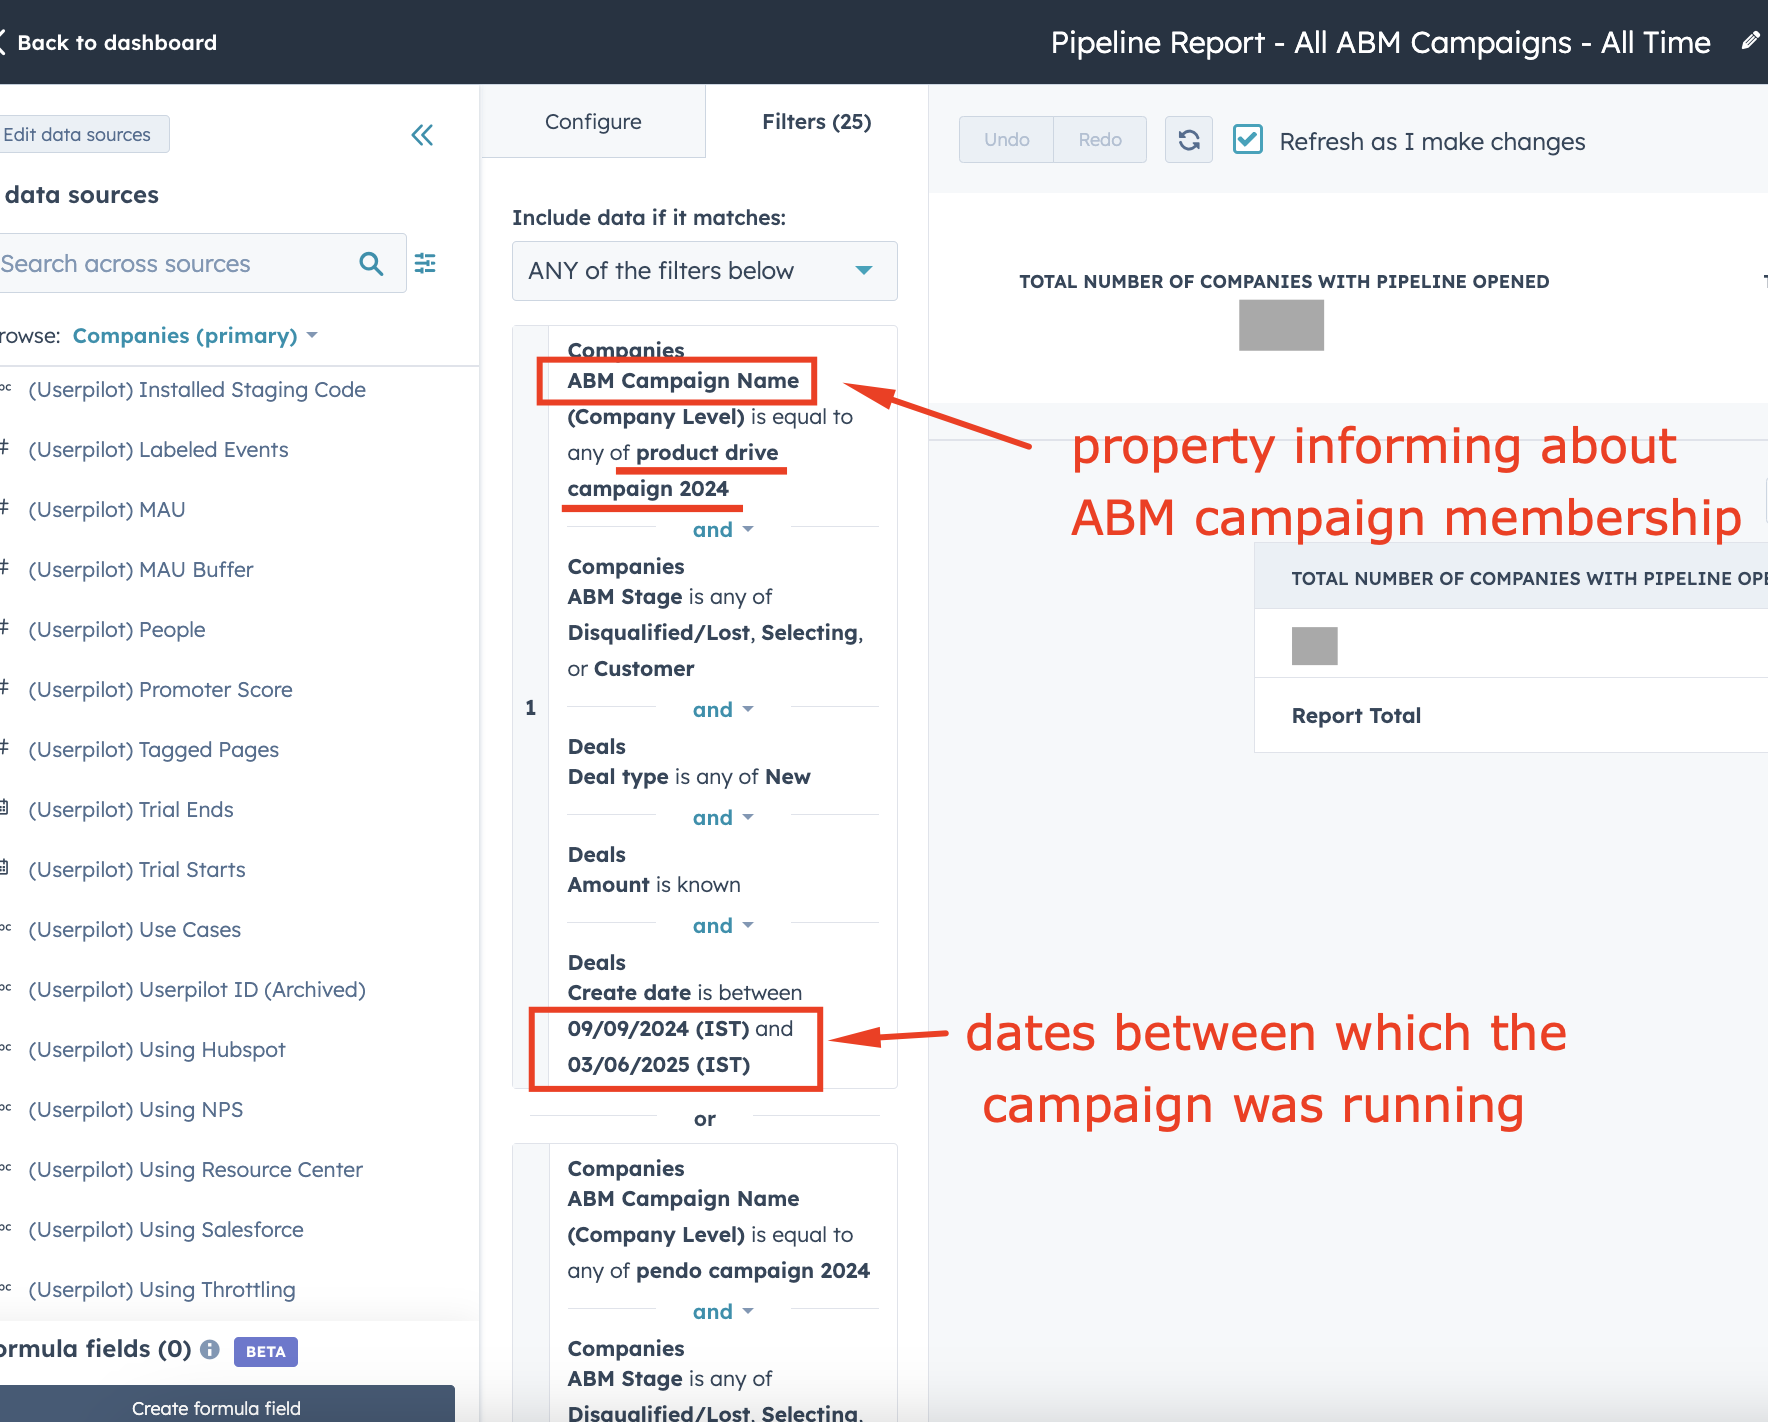Select (Userpilot) Installed Staging Code property
Viewport: 1768px width, 1422px height.
tap(197, 390)
